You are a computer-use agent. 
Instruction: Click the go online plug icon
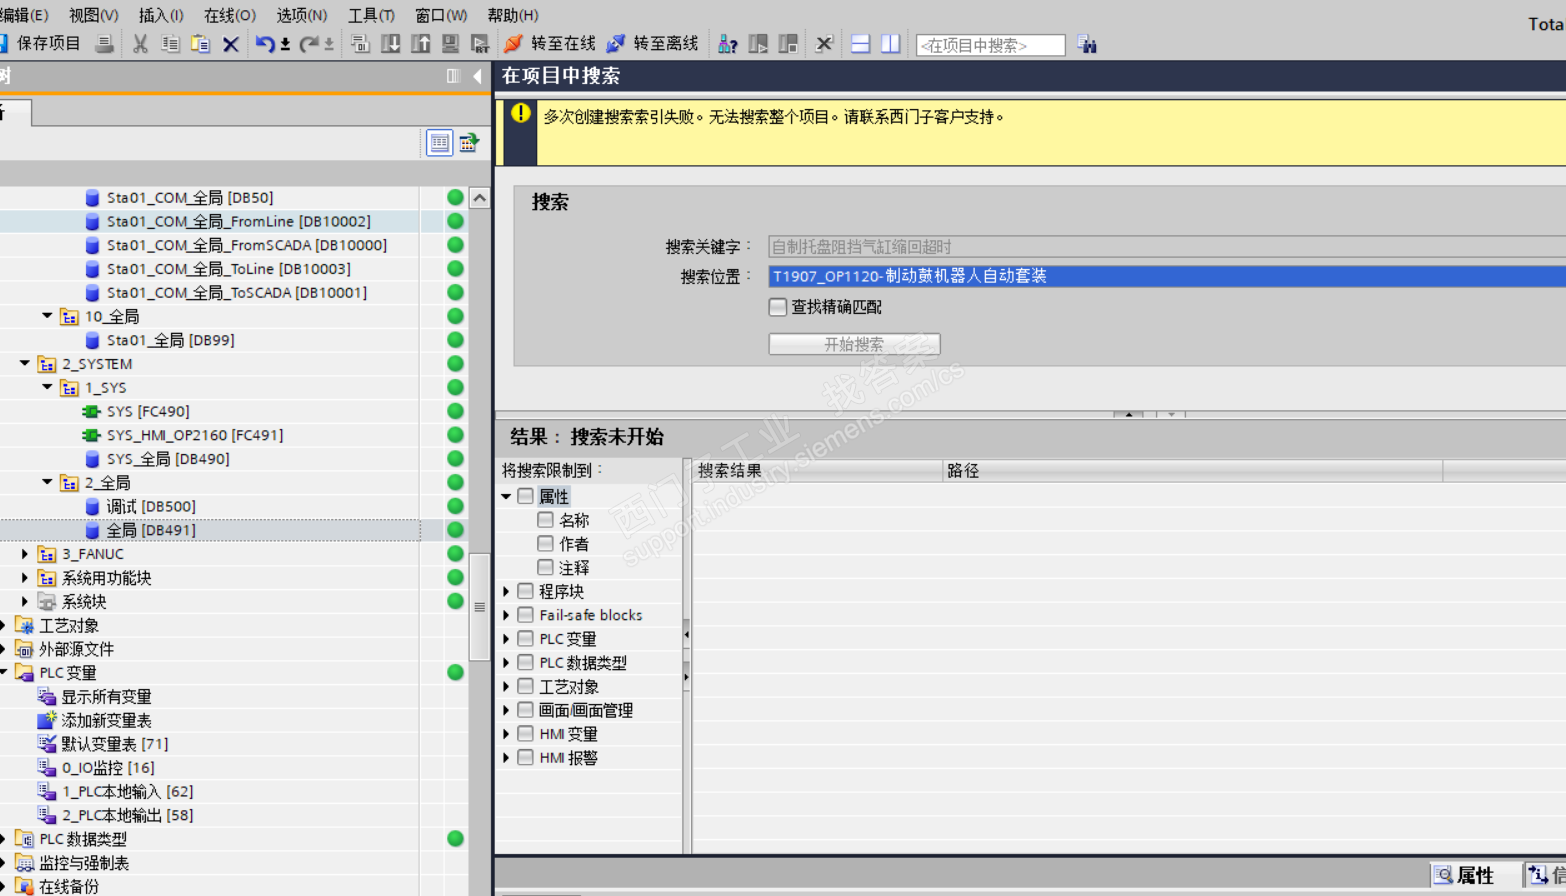pos(513,44)
